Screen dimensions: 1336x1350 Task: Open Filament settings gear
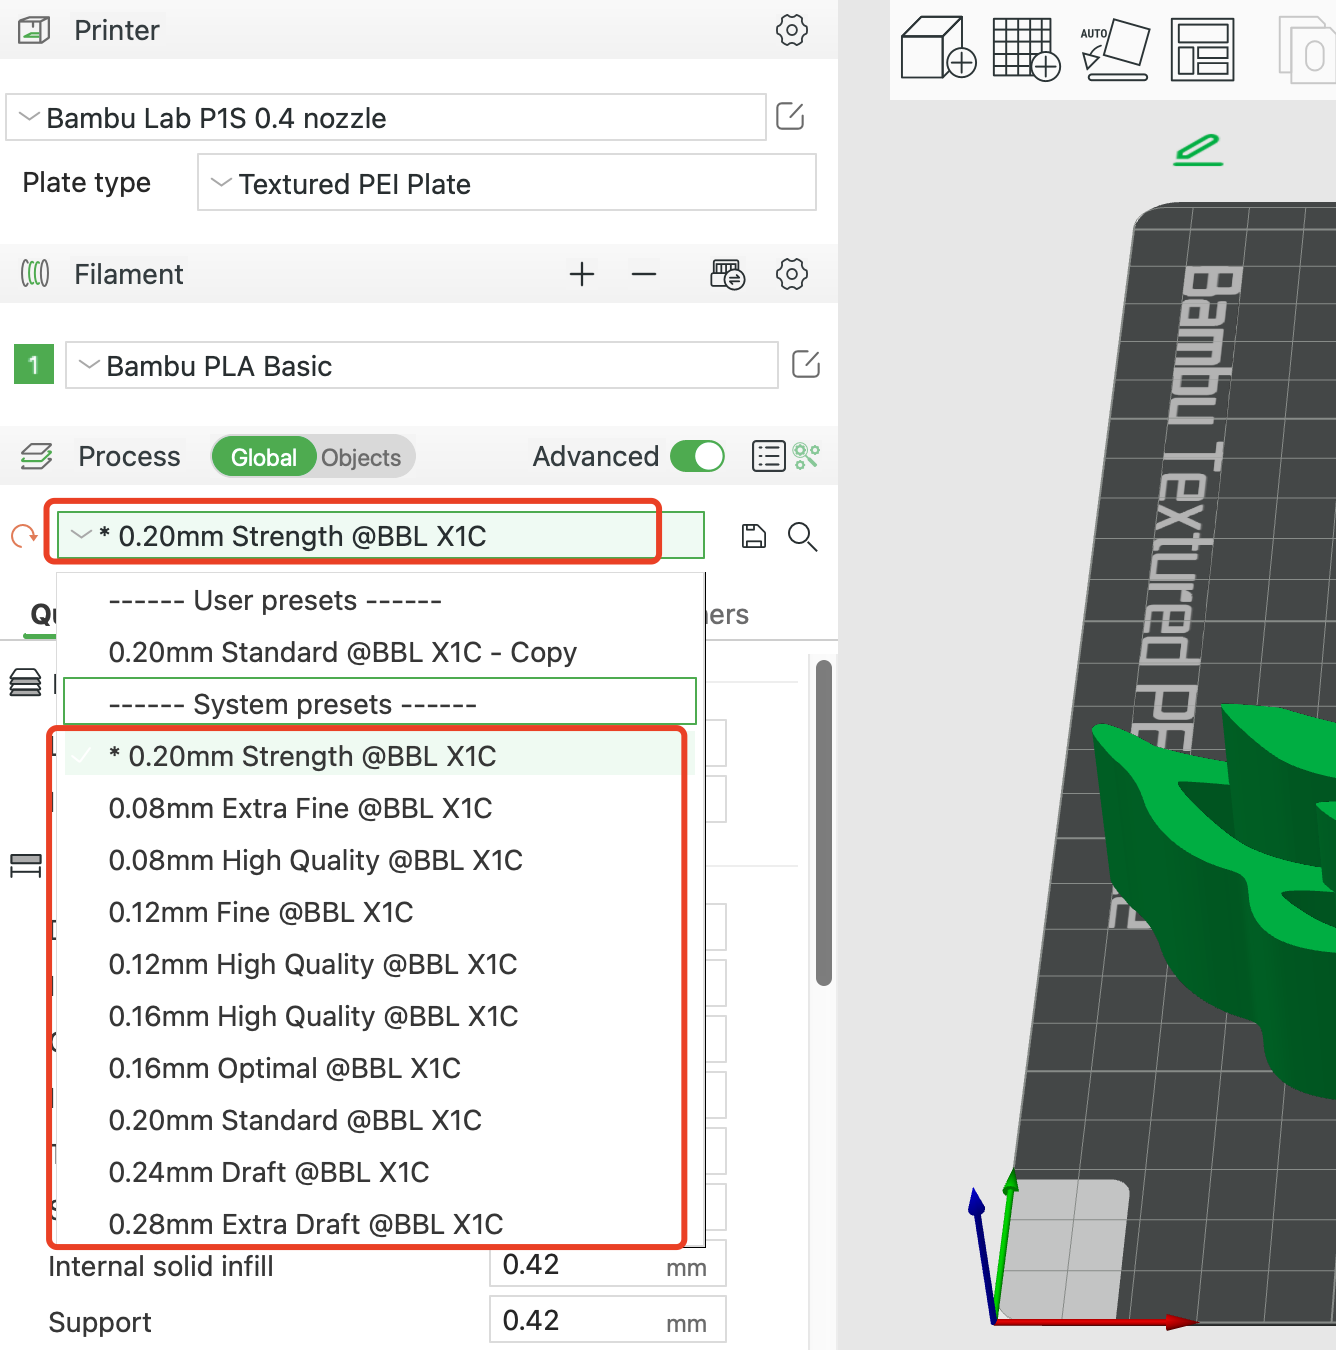(791, 274)
